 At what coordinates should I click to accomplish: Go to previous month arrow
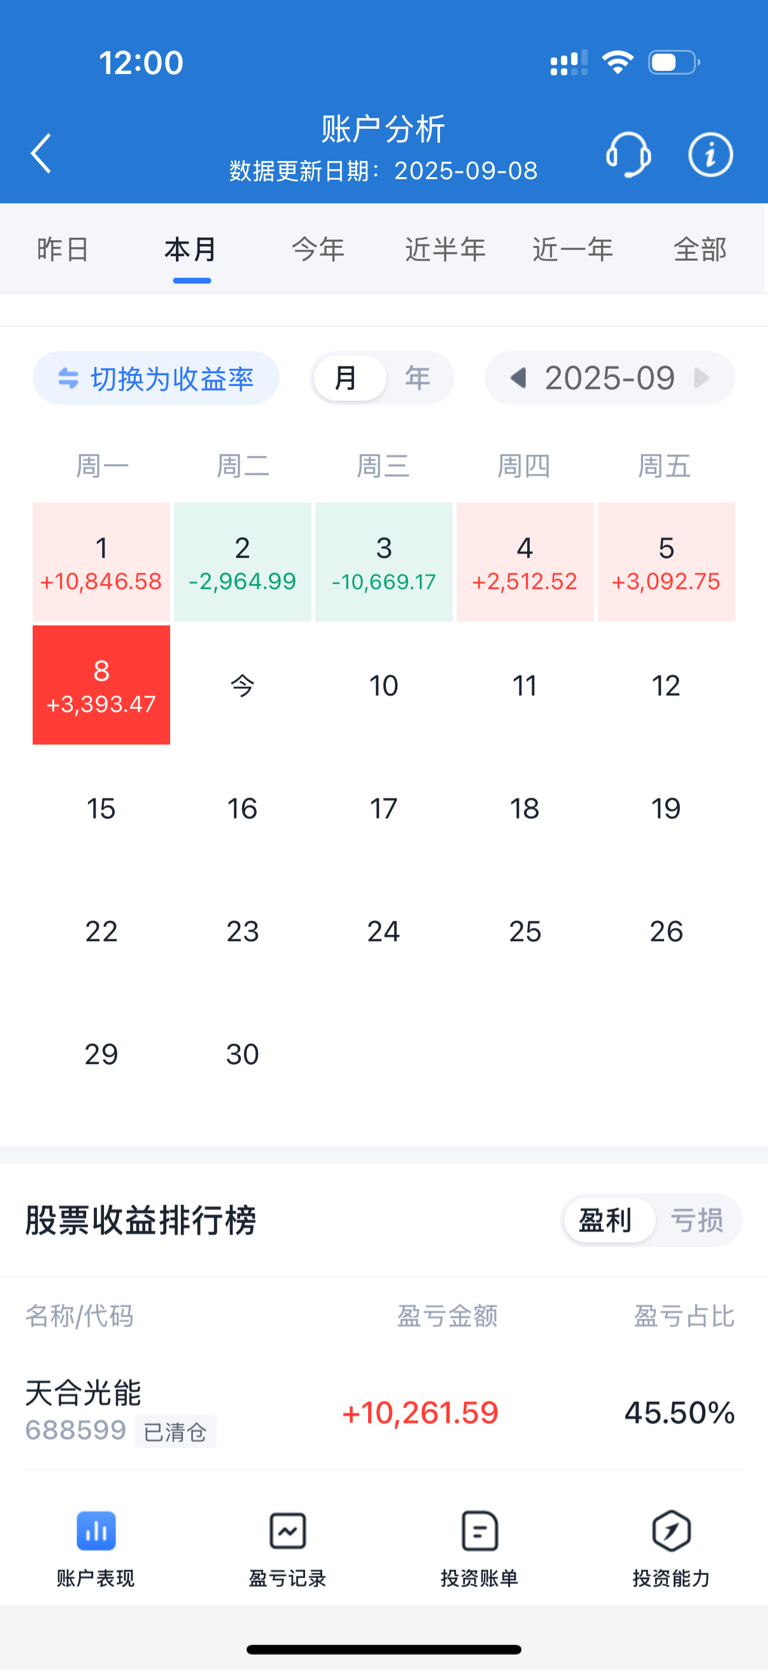tap(518, 378)
